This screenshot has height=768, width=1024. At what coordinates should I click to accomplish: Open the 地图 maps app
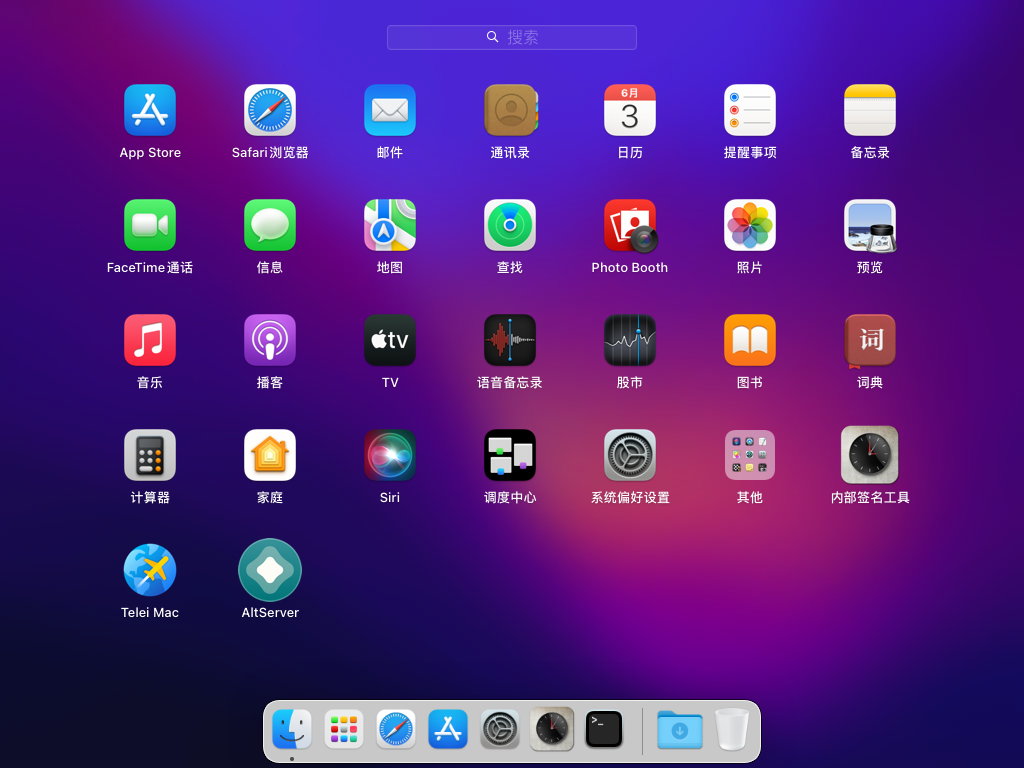[390, 225]
